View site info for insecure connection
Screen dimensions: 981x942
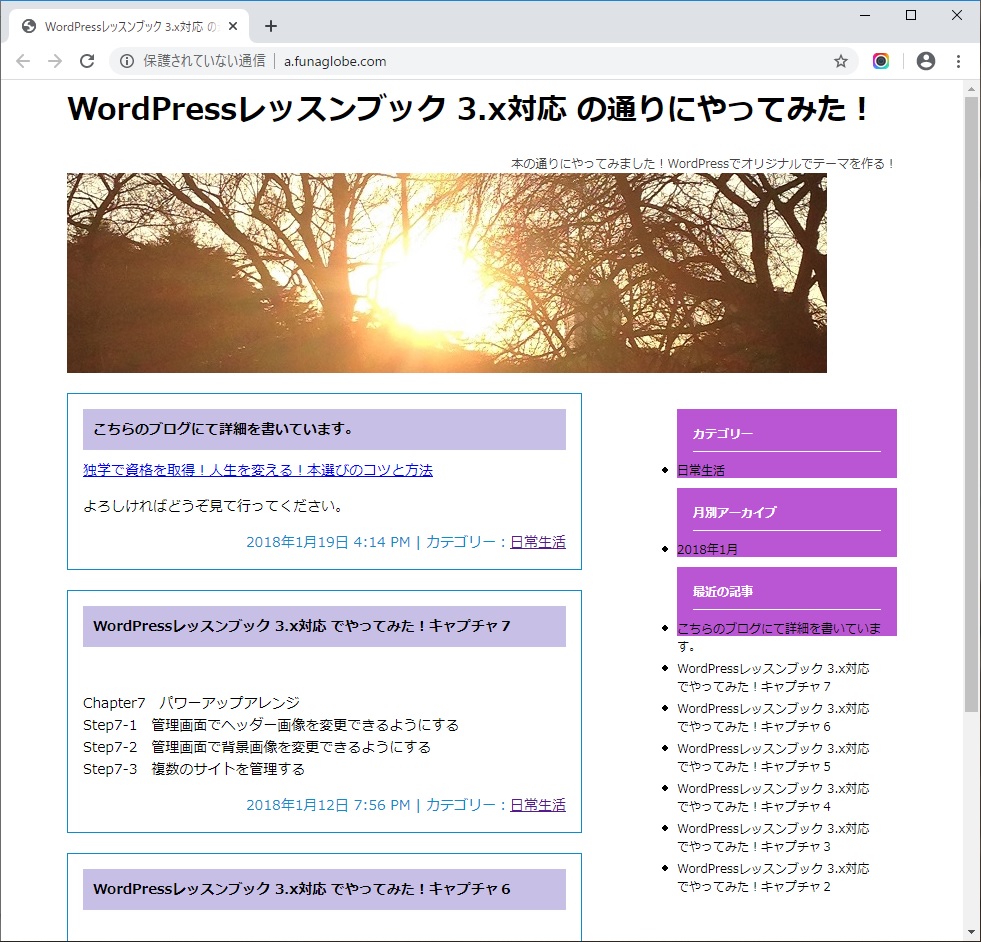pyautogui.click(x=127, y=61)
